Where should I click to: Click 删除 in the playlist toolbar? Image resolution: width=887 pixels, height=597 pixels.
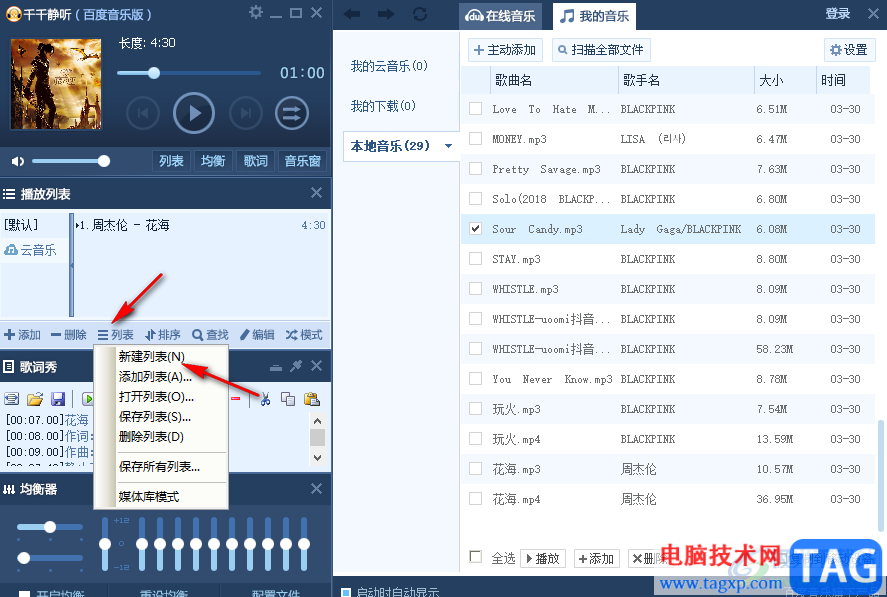coord(68,335)
